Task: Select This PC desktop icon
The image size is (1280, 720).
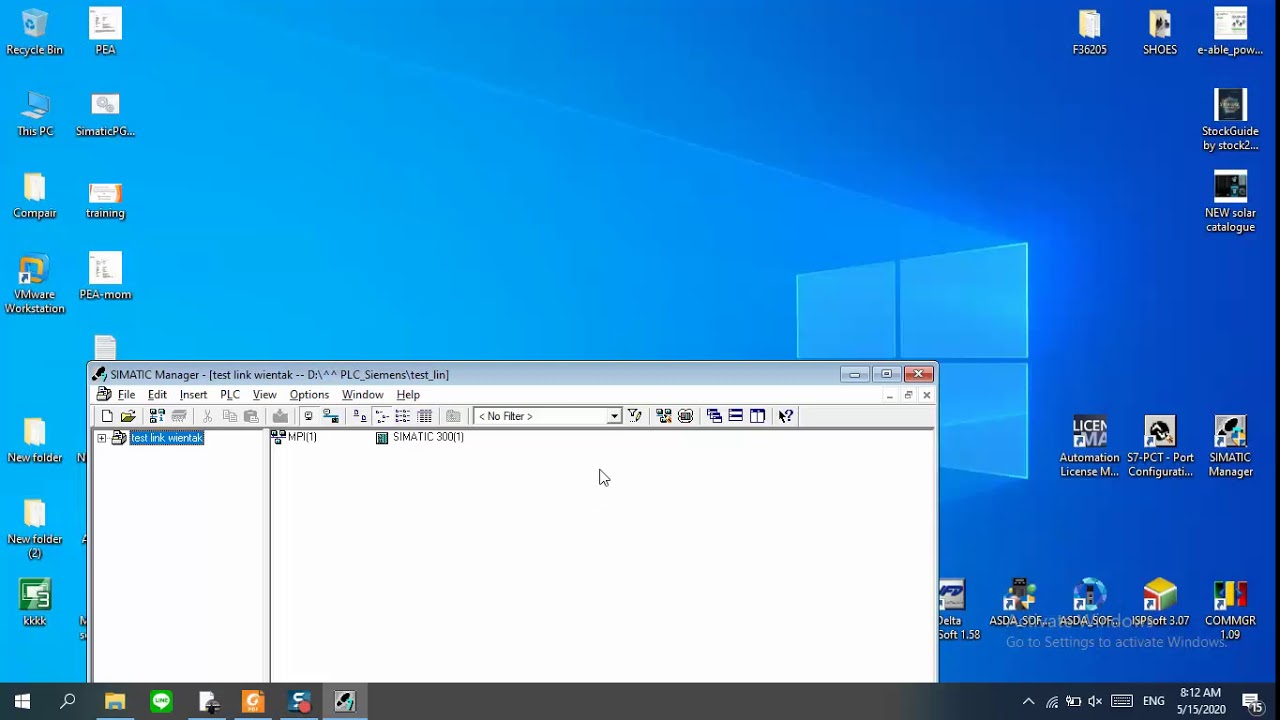Action: (35, 114)
